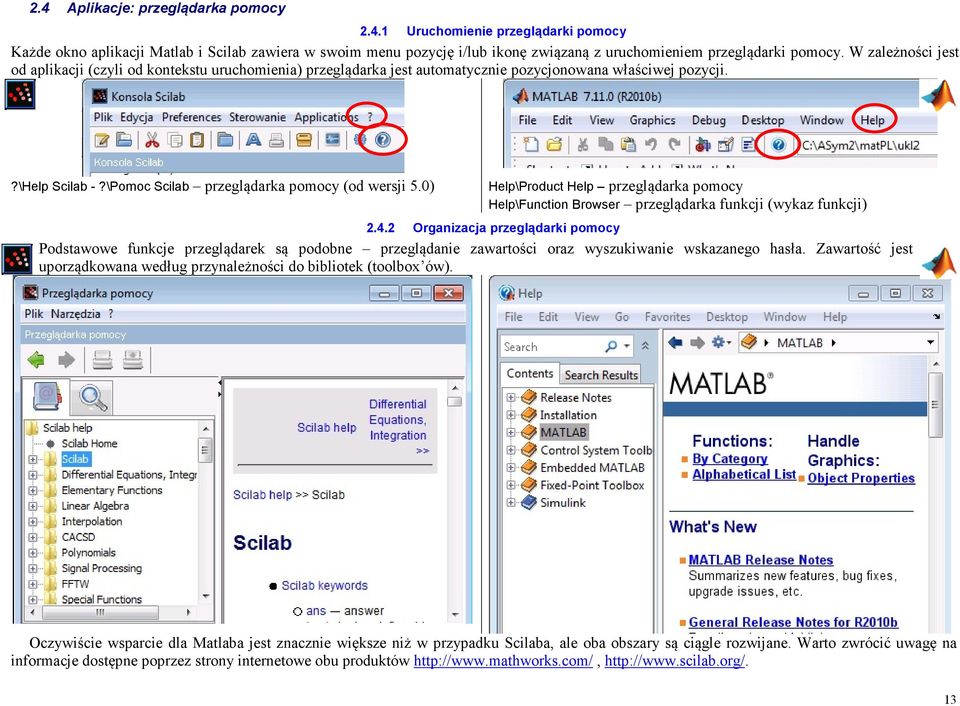Expand the Simulink node in MATLAB Help
Viewport: 960px width, 706px height.
click(511, 503)
